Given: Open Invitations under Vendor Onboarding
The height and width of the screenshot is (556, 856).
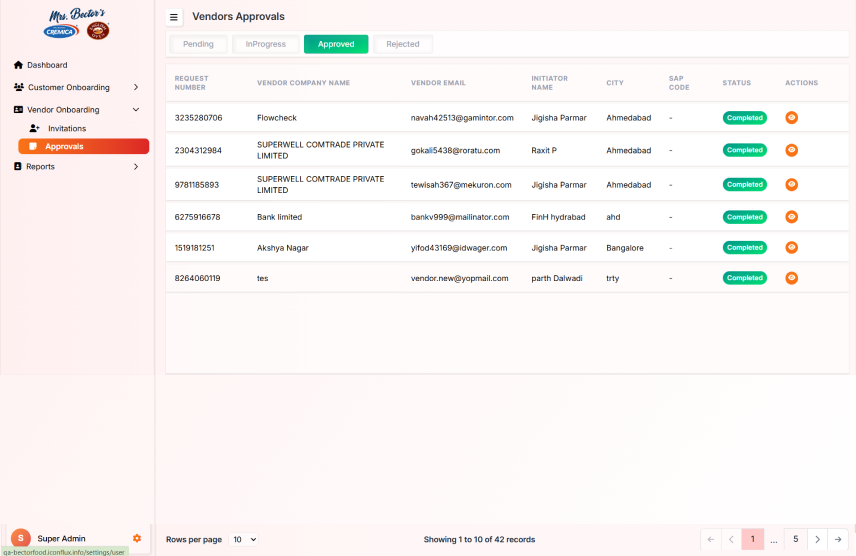Looking at the screenshot, I should point(67,128).
